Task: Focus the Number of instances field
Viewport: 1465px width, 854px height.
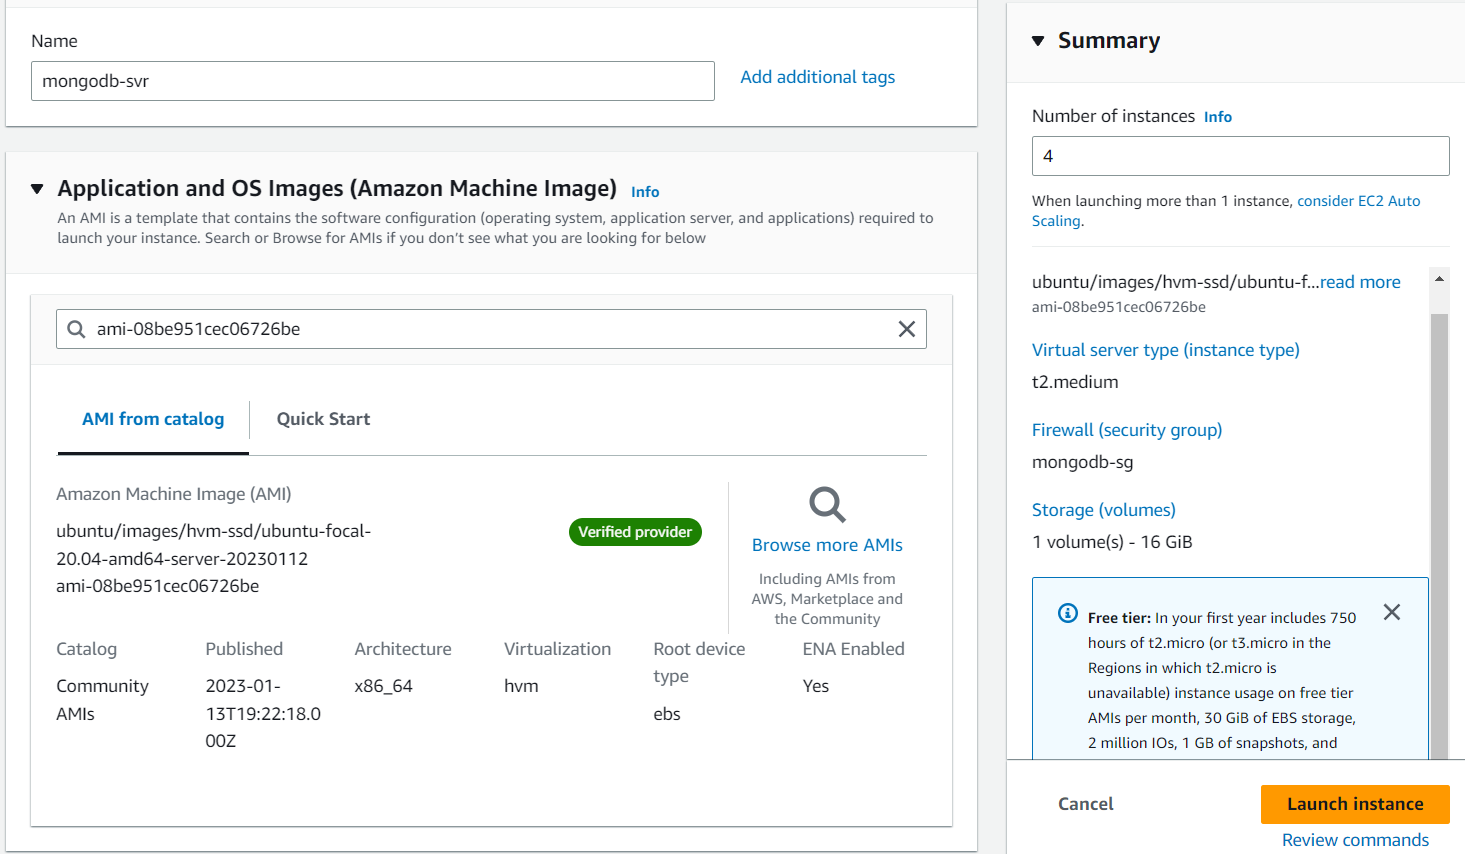Action: (x=1240, y=156)
